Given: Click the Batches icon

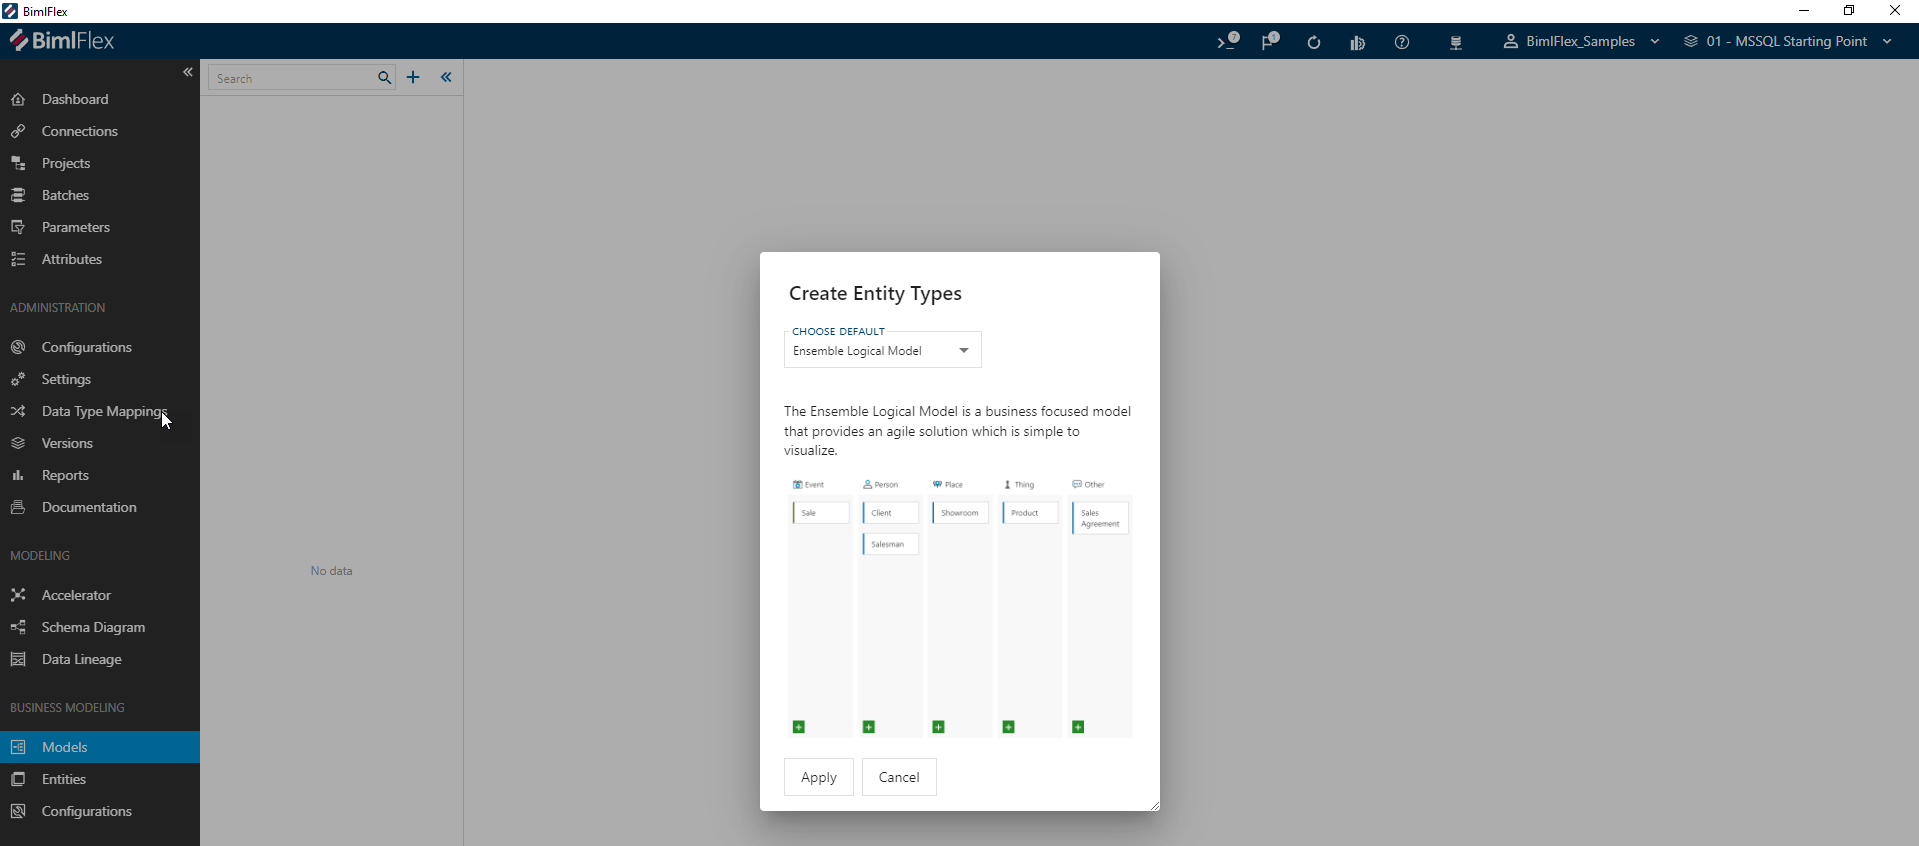Looking at the screenshot, I should click(18, 195).
